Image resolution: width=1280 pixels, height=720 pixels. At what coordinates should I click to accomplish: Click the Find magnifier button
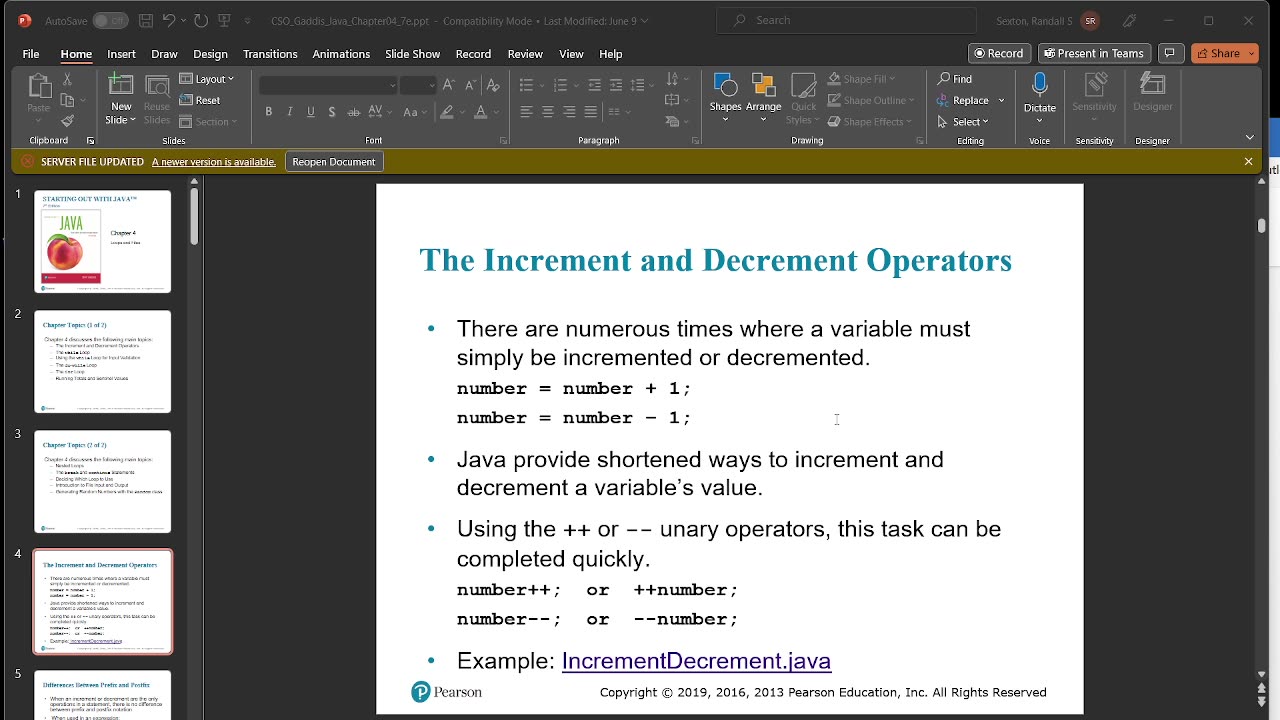[955, 79]
